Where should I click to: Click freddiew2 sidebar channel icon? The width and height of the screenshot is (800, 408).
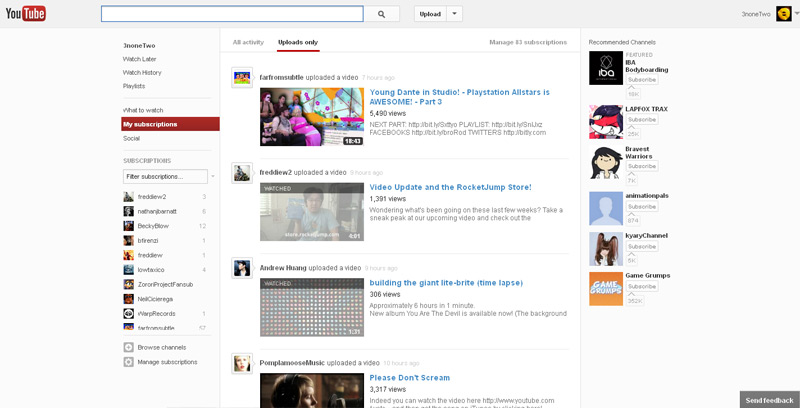pos(129,196)
